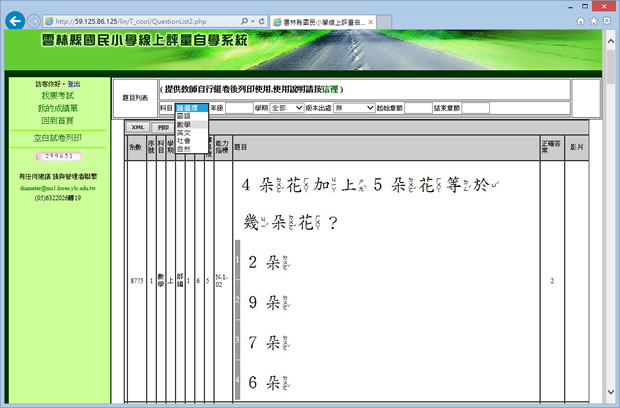Open browser tools gear icon
620x408 pixels.
pyautogui.click(x=608, y=20)
